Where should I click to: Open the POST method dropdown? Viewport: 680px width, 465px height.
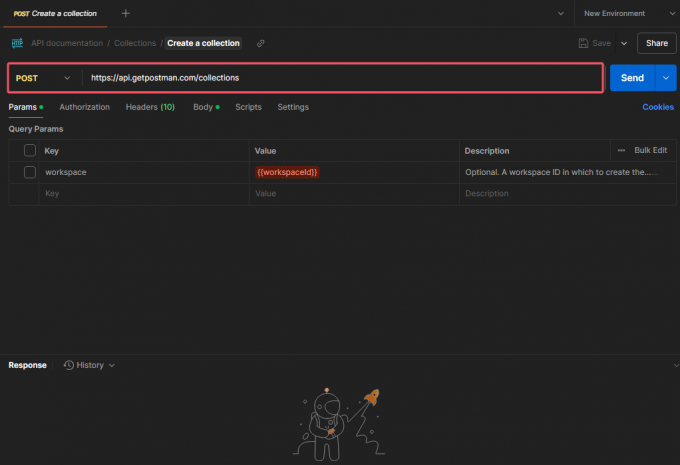[43, 78]
